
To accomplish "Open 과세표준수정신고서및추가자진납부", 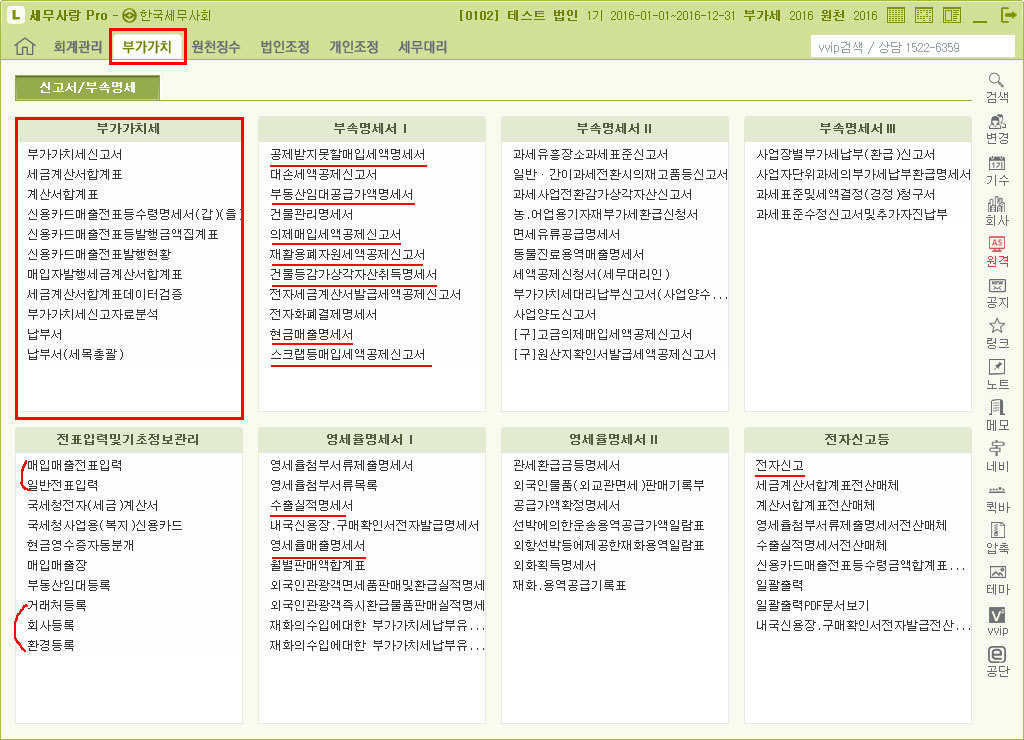I will (x=852, y=214).
